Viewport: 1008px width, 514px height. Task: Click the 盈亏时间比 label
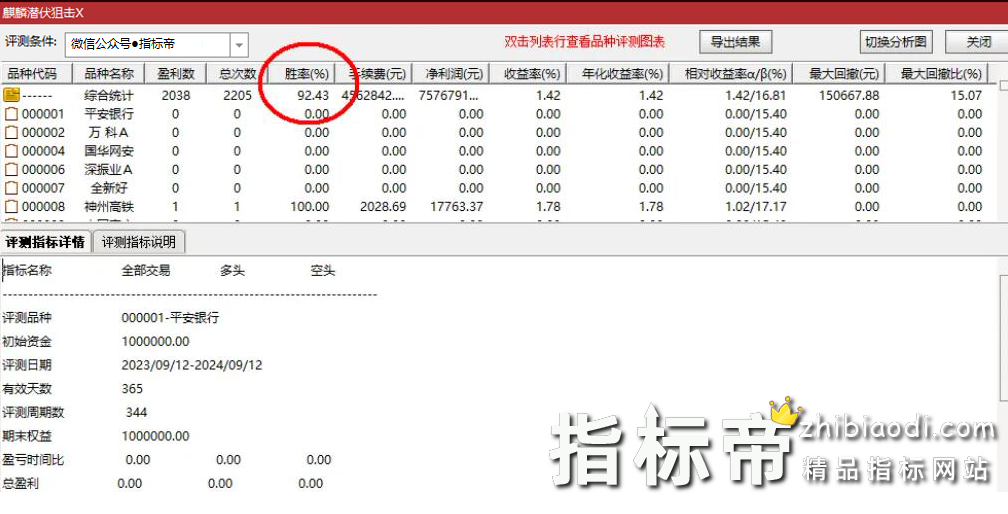pyautogui.click(x=33, y=460)
